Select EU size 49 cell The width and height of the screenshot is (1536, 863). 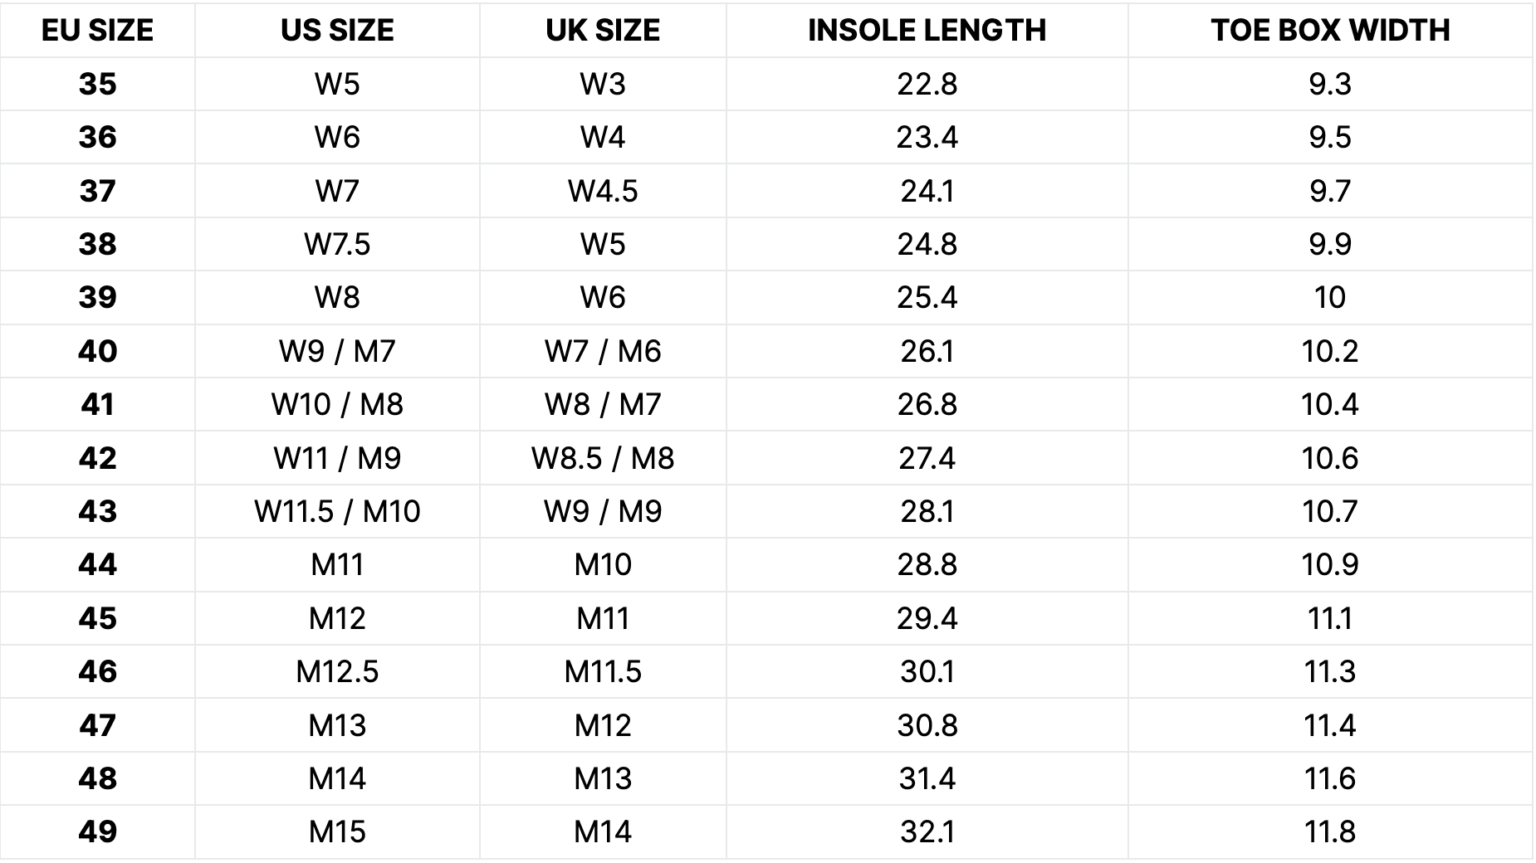click(x=97, y=831)
